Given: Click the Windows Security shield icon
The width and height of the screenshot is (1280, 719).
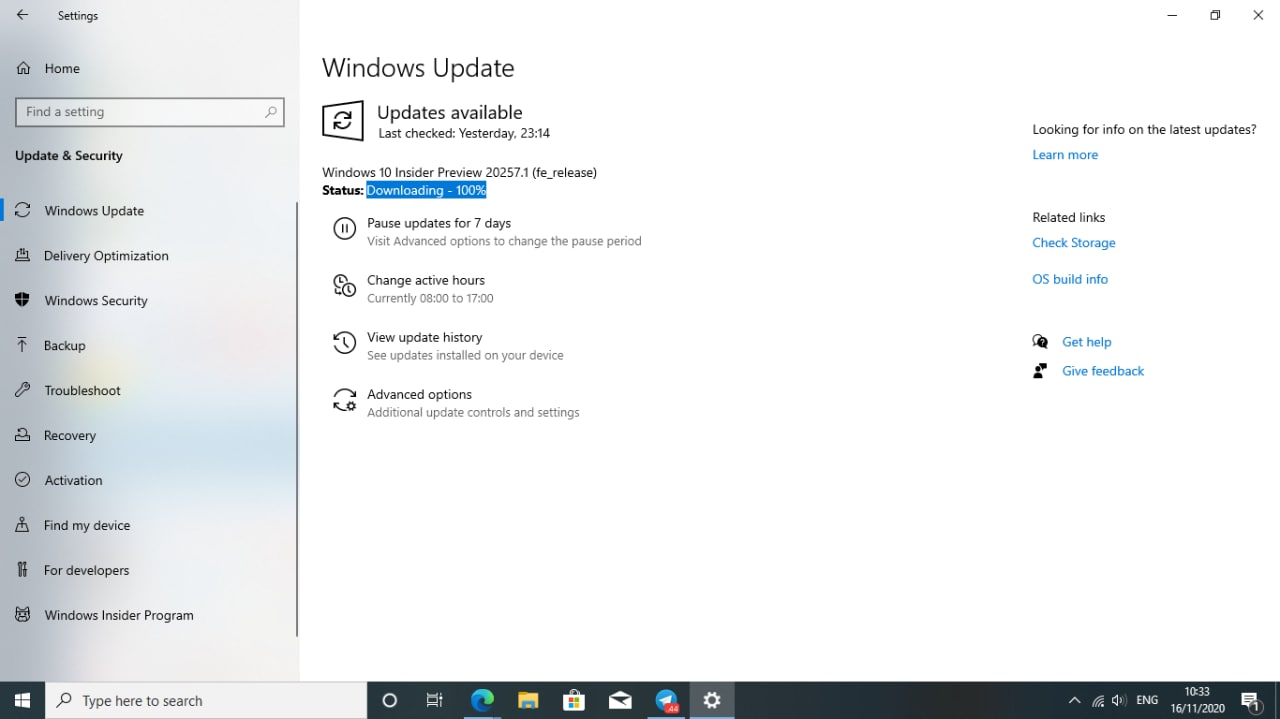Looking at the screenshot, I should tap(22, 300).
